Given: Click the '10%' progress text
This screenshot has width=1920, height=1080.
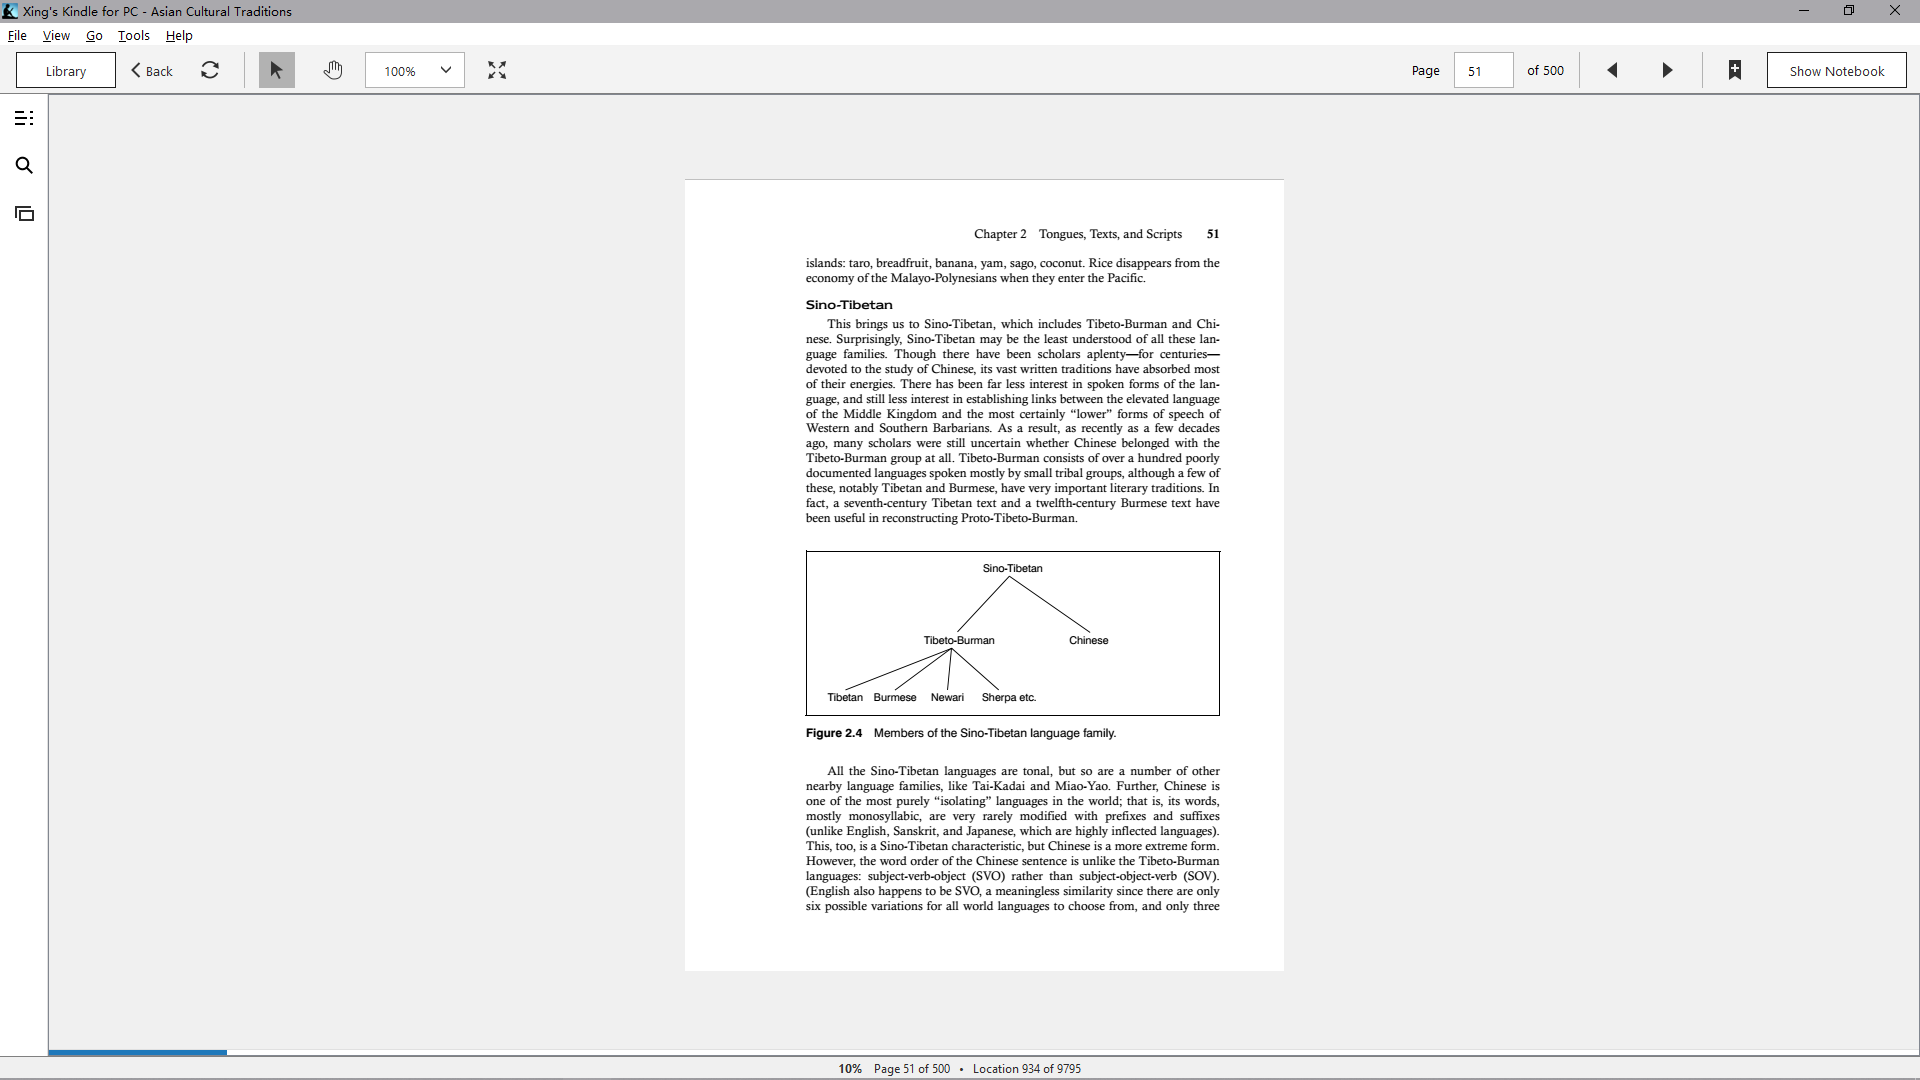Looking at the screenshot, I should point(850,1068).
